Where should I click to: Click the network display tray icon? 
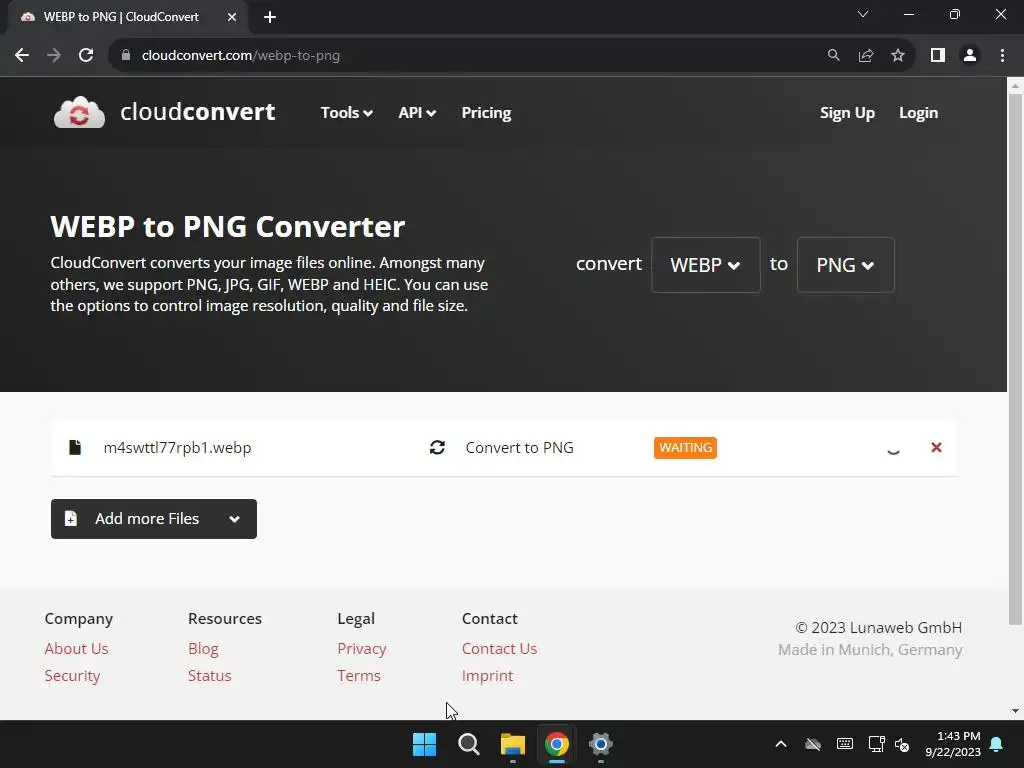tap(876, 744)
